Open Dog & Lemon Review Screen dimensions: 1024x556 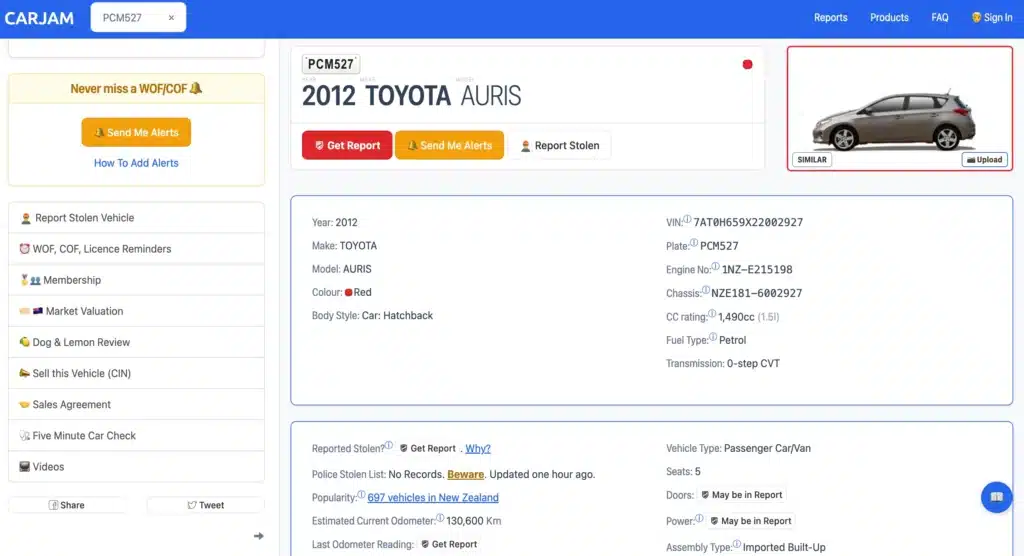[136, 342]
